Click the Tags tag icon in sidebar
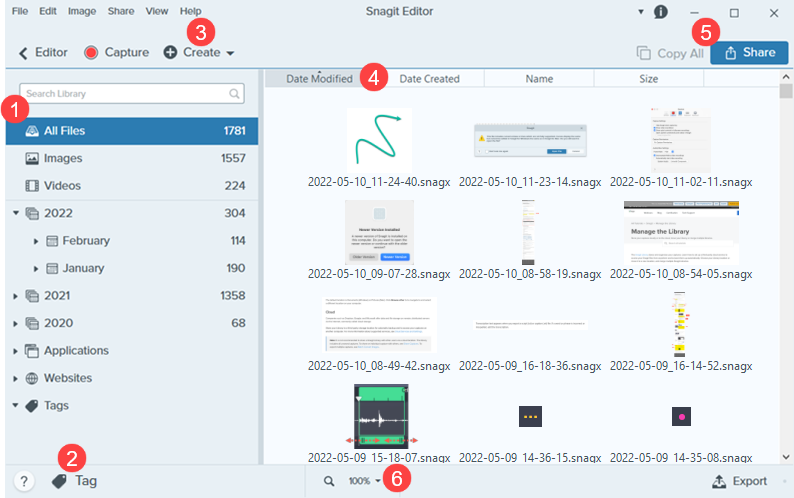 [x=32, y=406]
